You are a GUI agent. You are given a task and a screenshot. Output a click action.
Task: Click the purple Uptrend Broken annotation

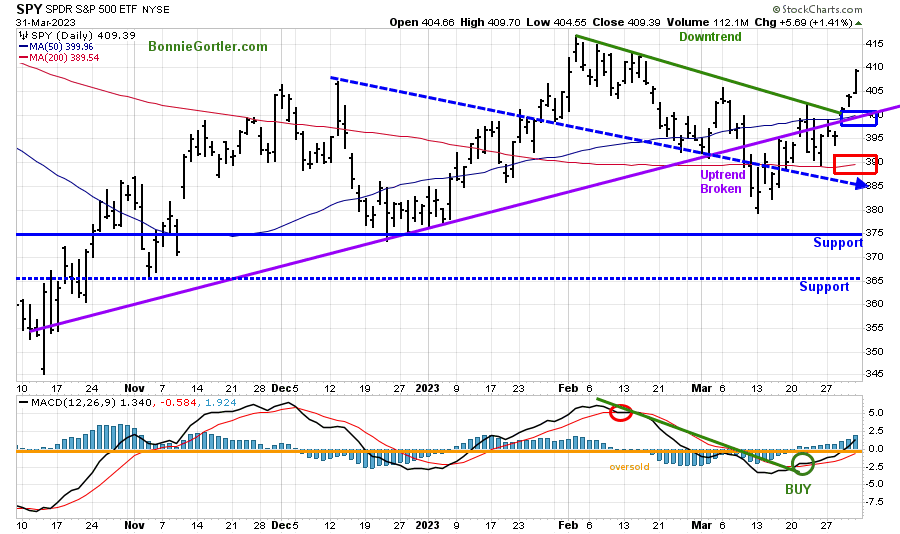coord(722,181)
